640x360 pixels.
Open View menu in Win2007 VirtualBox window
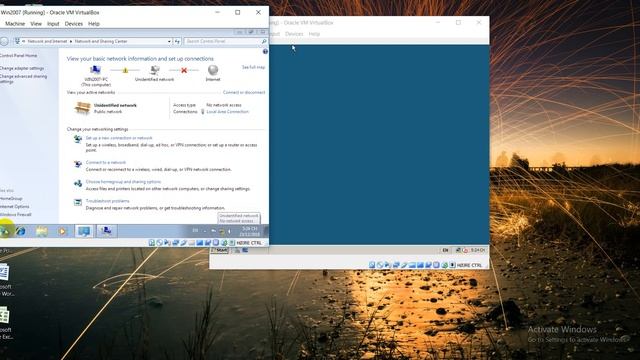coord(36,24)
